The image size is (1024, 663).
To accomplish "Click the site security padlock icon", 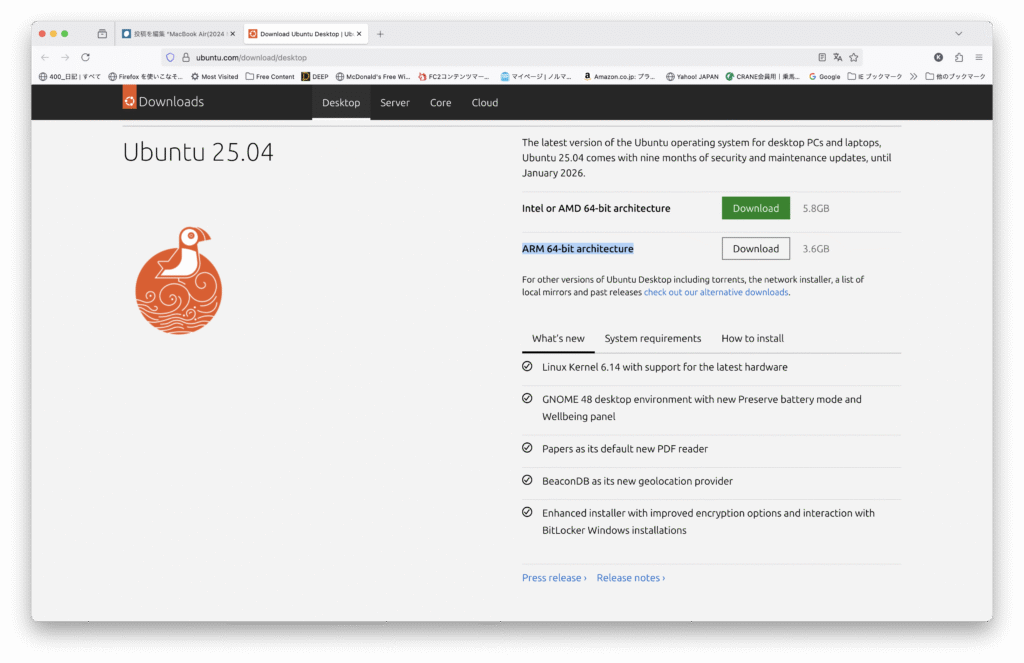I will pos(185,57).
